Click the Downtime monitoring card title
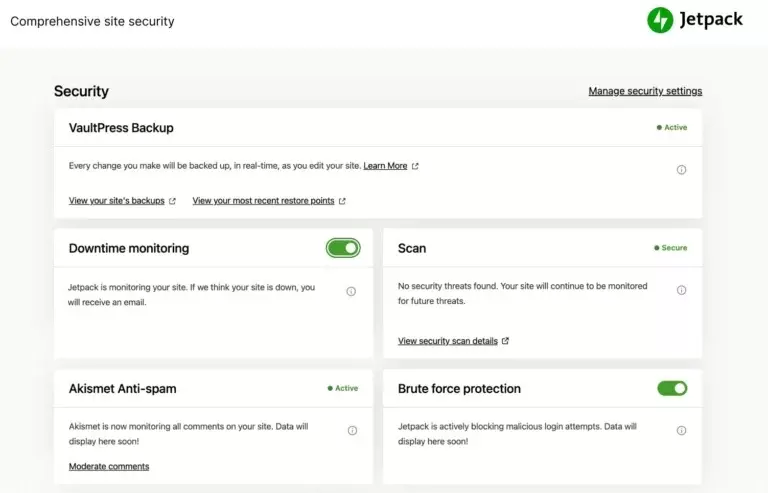This screenshot has height=493, width=768. [x=129, y=248]
